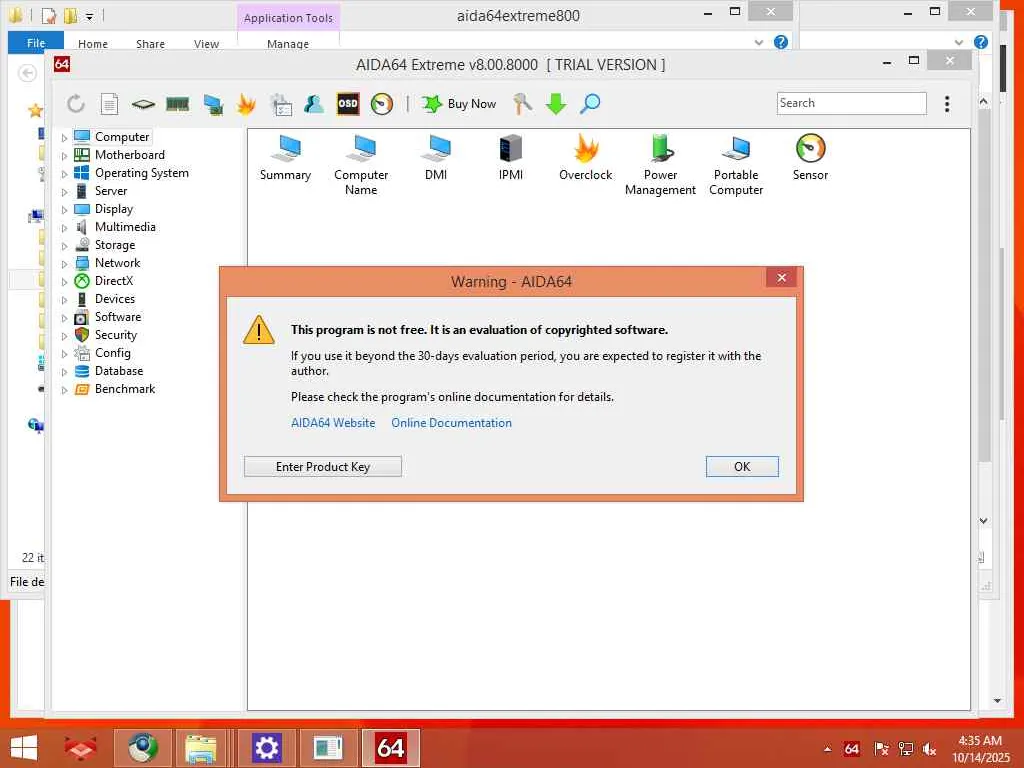Click the AIDA64 taskbar button
The width and height of the screenshot is (1024, 768).
tap(390, 748)
